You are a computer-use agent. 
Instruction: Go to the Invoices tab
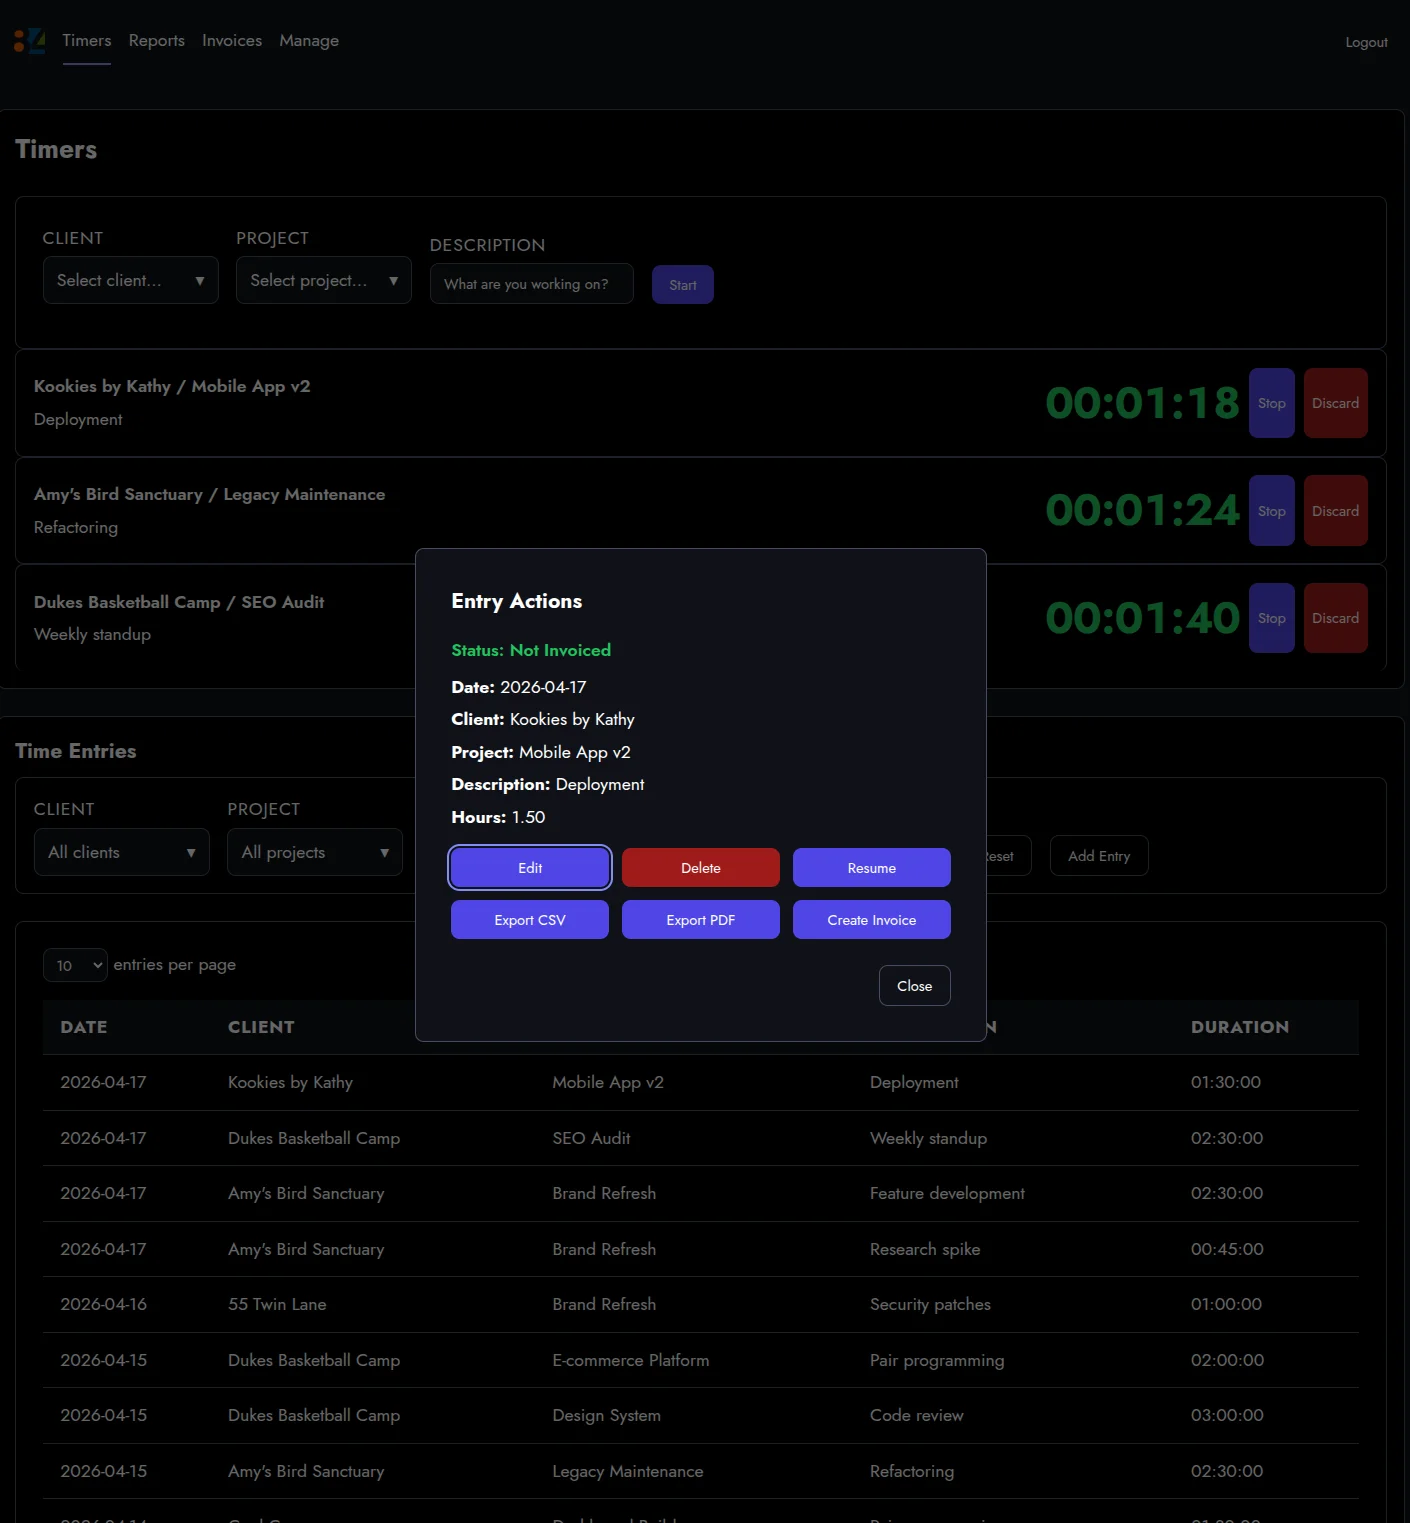coord(232,41)
